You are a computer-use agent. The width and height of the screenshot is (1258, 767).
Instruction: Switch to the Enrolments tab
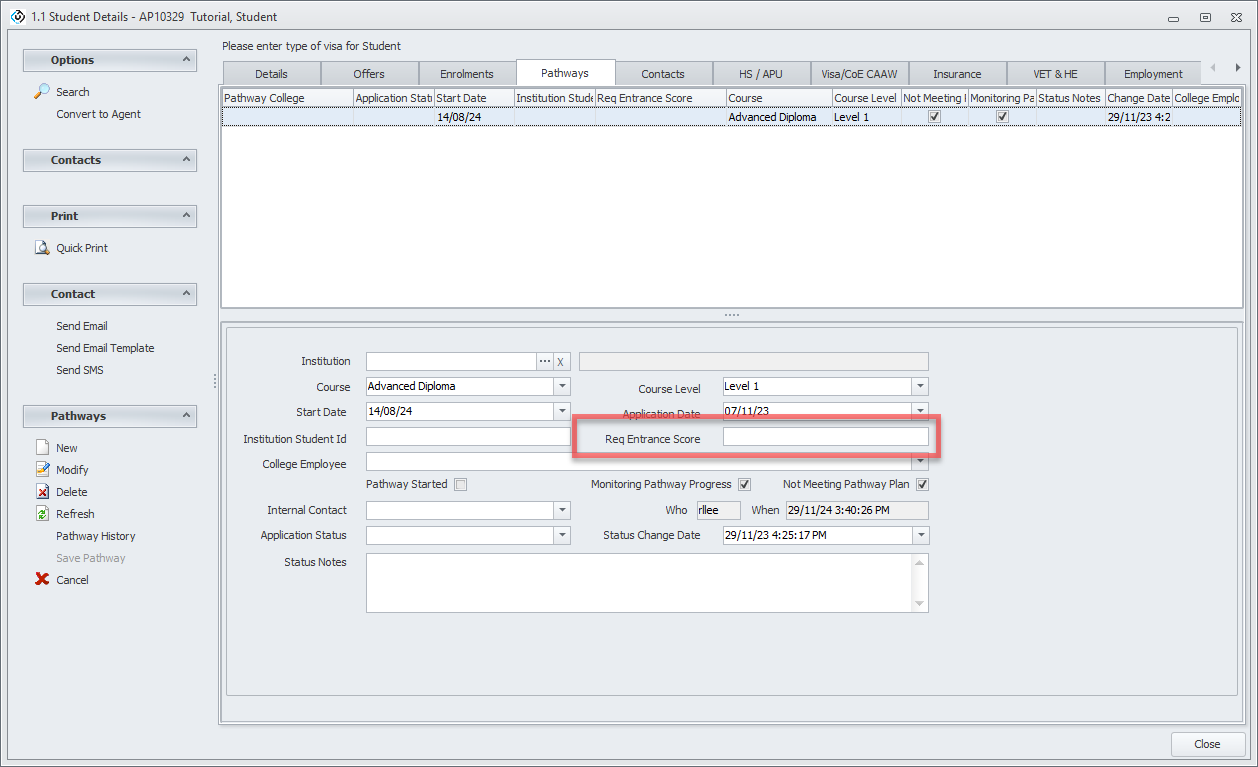[x=467, y=74]
